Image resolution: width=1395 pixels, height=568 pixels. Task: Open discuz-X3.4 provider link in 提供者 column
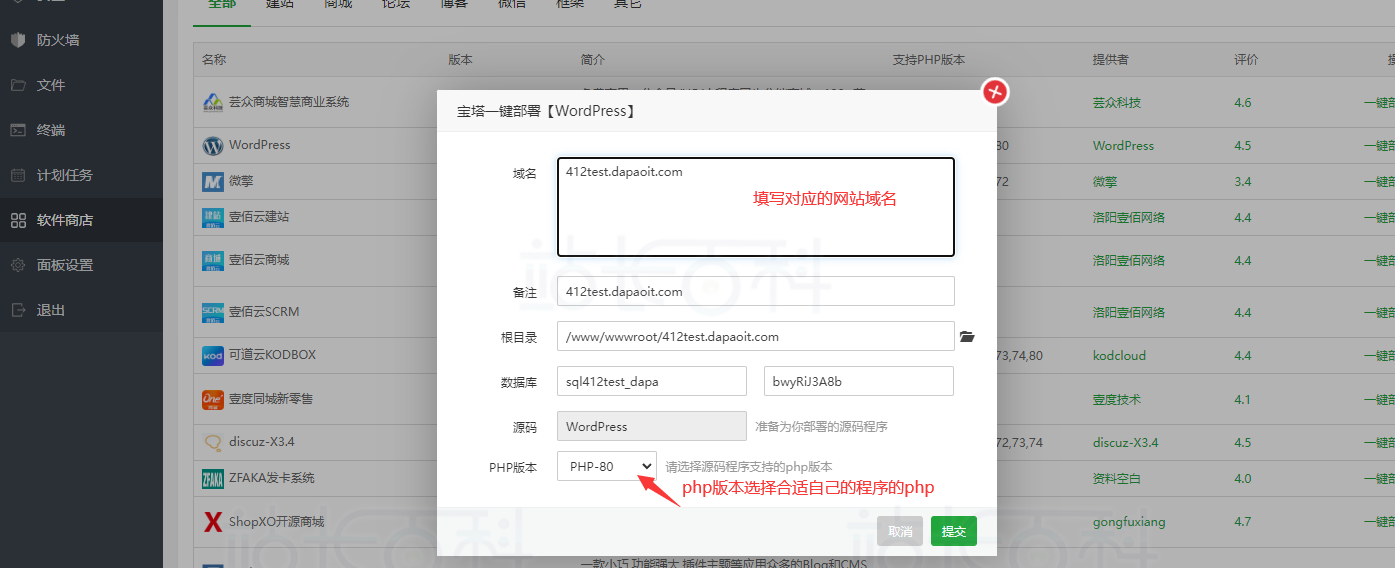coord(1126,442)
